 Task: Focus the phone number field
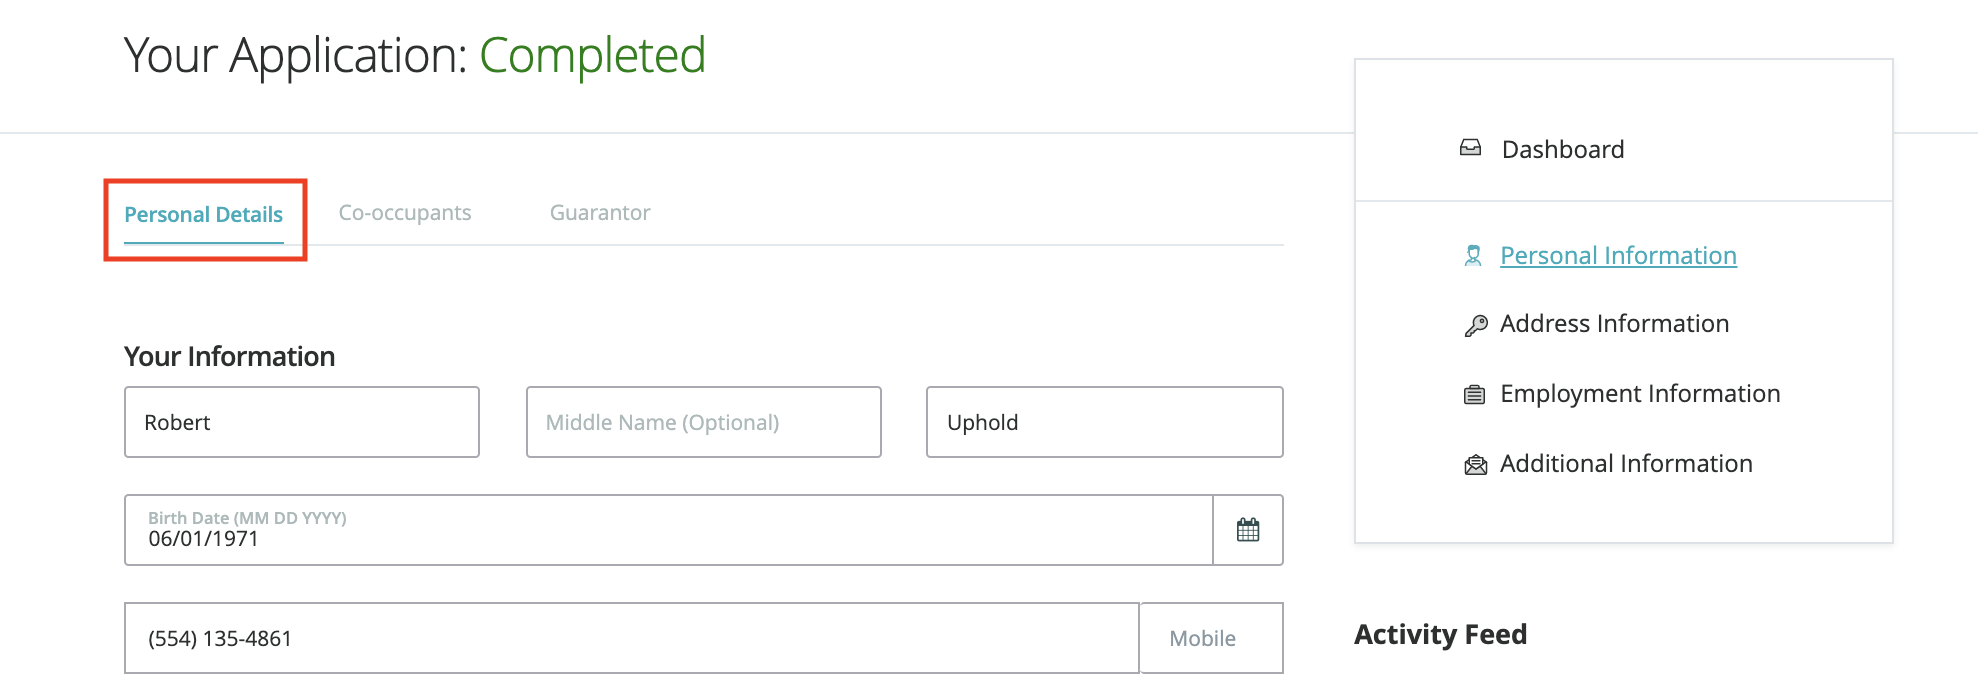click(x=631, y=638)
